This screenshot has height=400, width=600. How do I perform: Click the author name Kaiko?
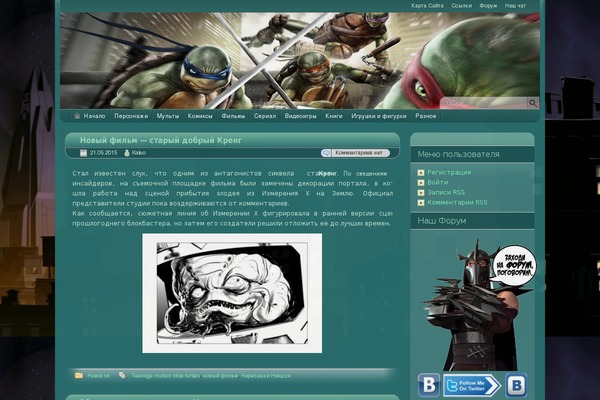pyautogui.click(x=139, y=153)
